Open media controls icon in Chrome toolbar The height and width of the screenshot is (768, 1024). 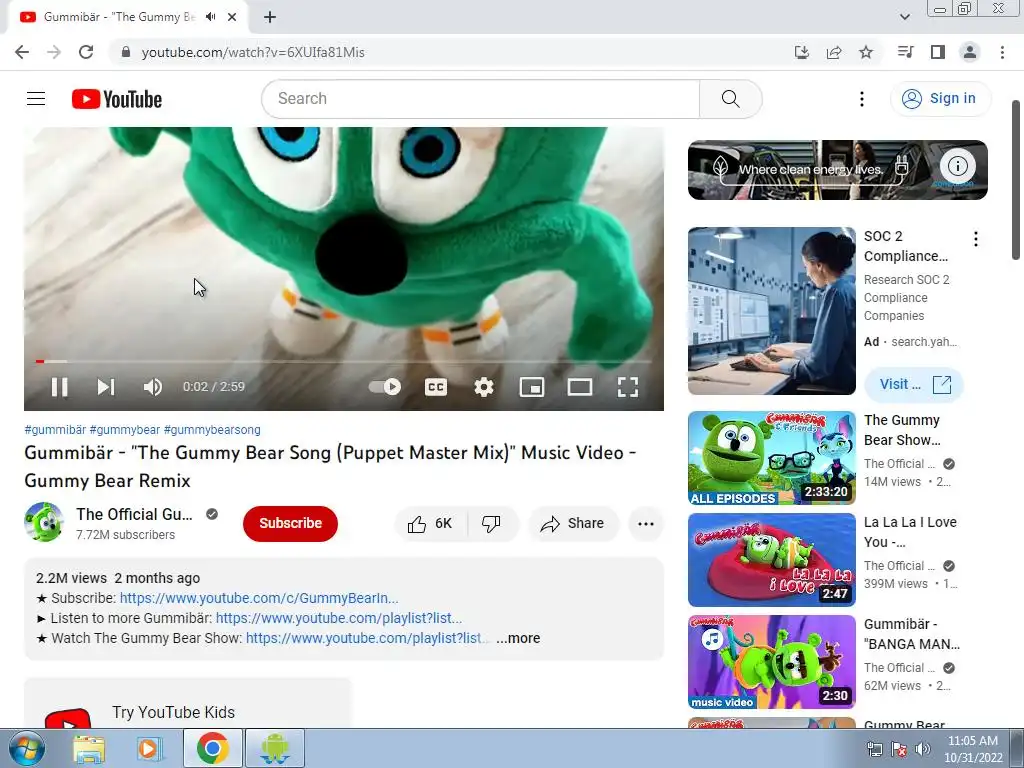coord(905,52)
